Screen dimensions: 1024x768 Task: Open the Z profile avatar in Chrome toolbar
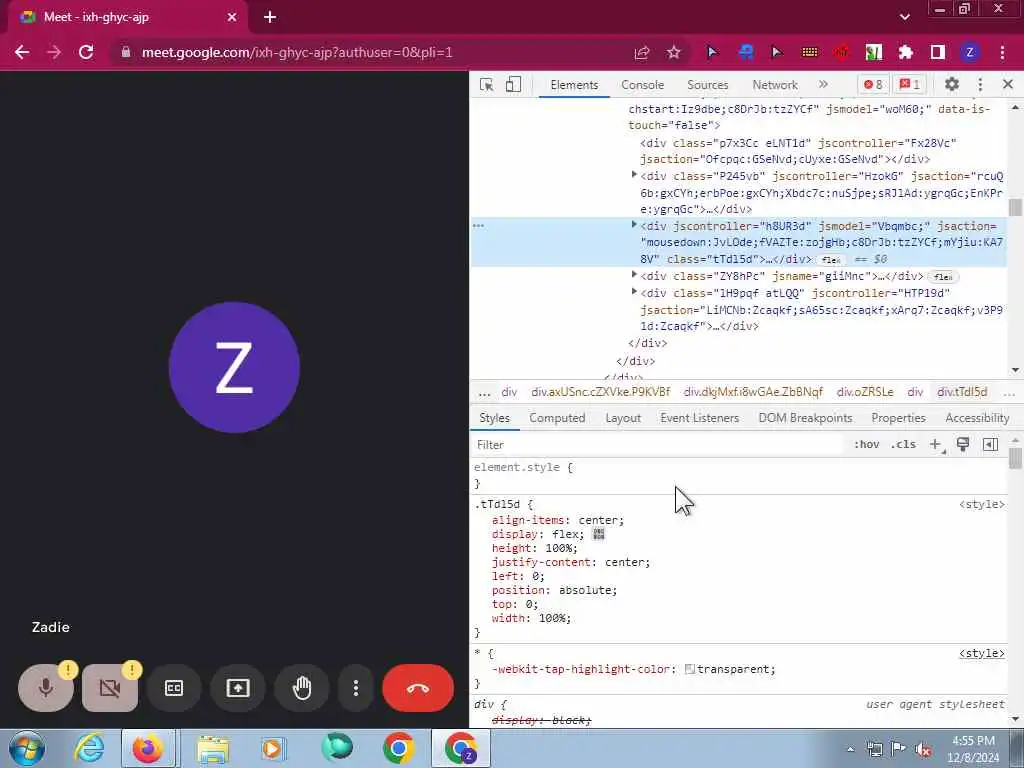pyautogui.click(x=970, y=52)
